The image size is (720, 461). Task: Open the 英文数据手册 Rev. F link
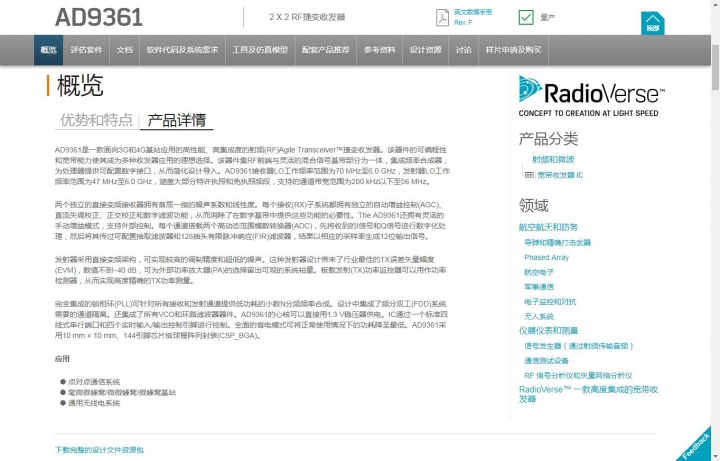pos(473,17)
